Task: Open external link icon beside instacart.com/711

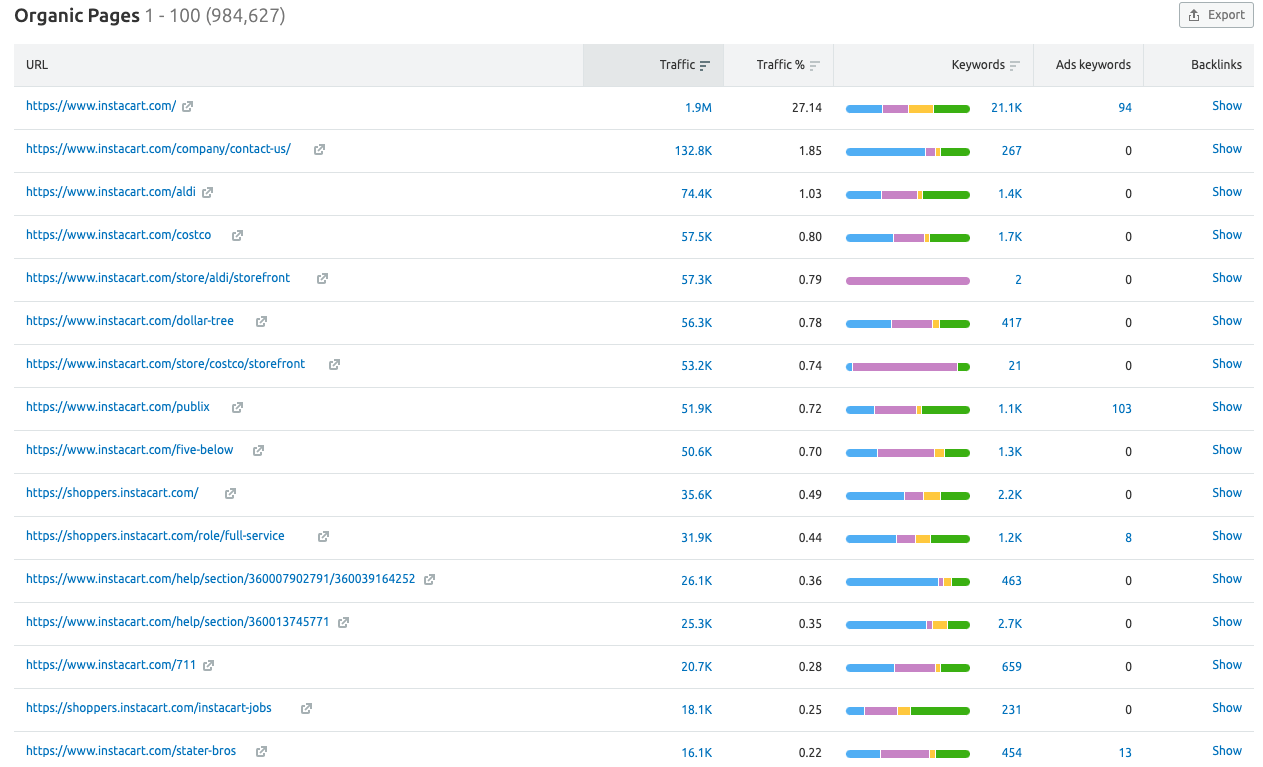Action: pos(209,665)
